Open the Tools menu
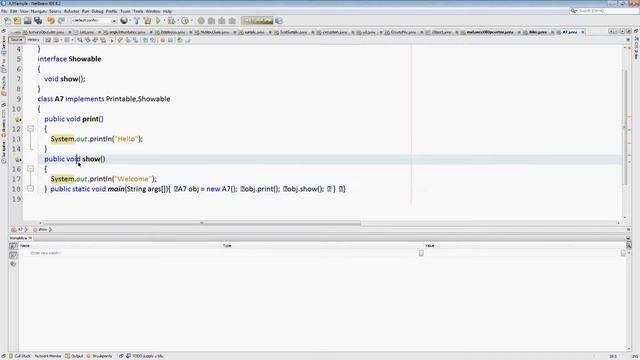The height and width of the screenshot is (360, 640). click(x=138, y=11)
